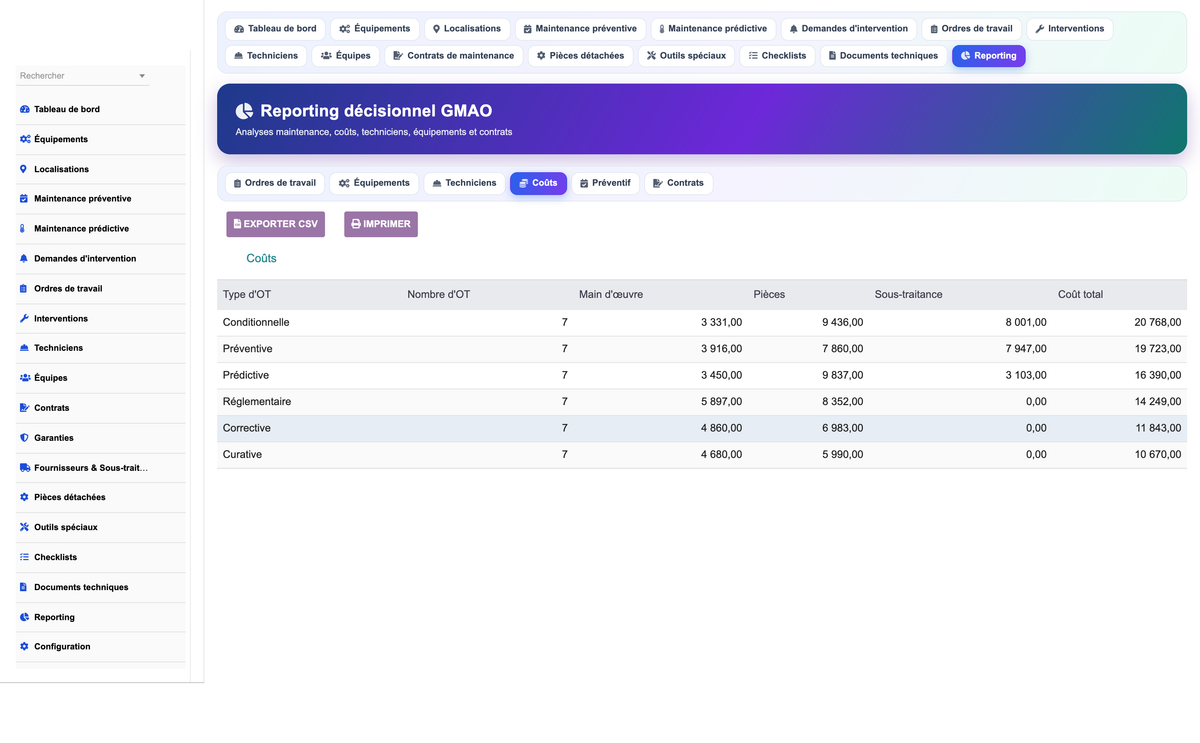
Task: Click the Configuration gear icon in sidebar
Action: click(x=24, y=647)
